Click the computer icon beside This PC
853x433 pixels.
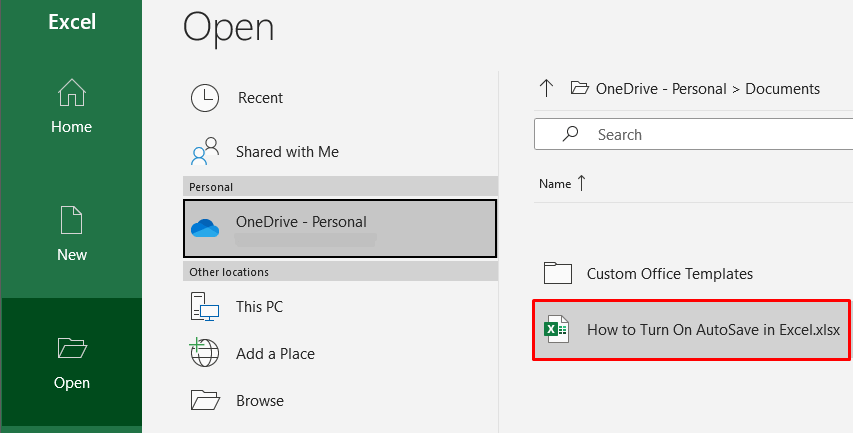tap(205, 306)
